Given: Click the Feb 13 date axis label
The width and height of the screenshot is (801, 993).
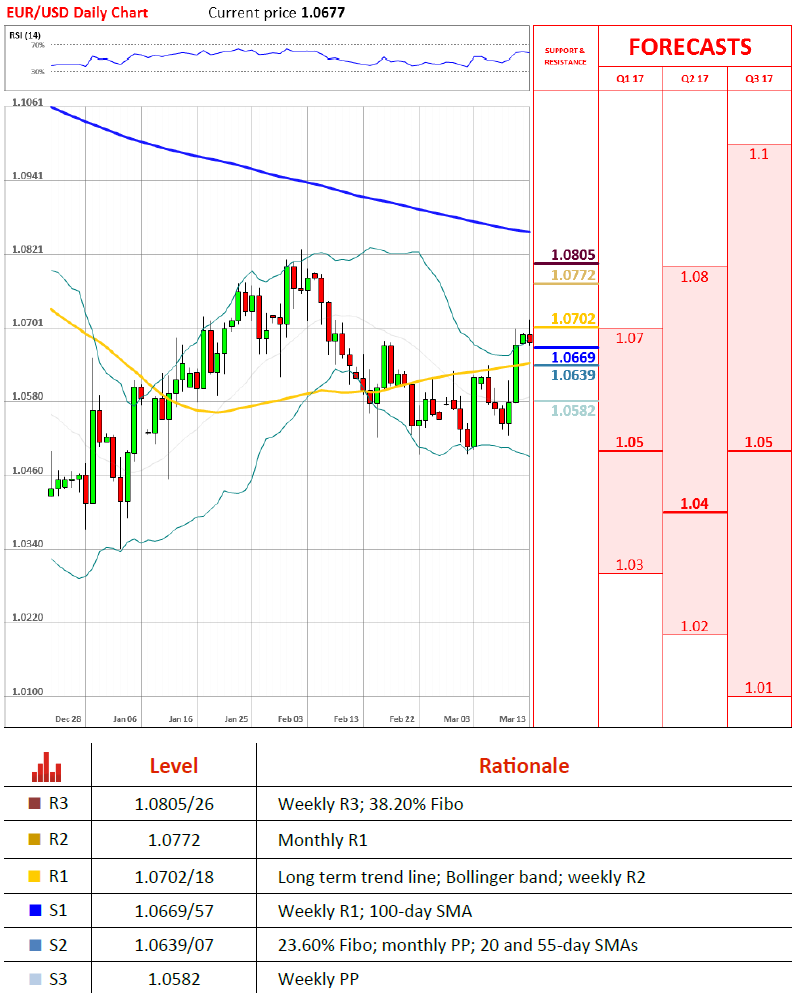Looking at the screenshot, I should pos(346,719).
